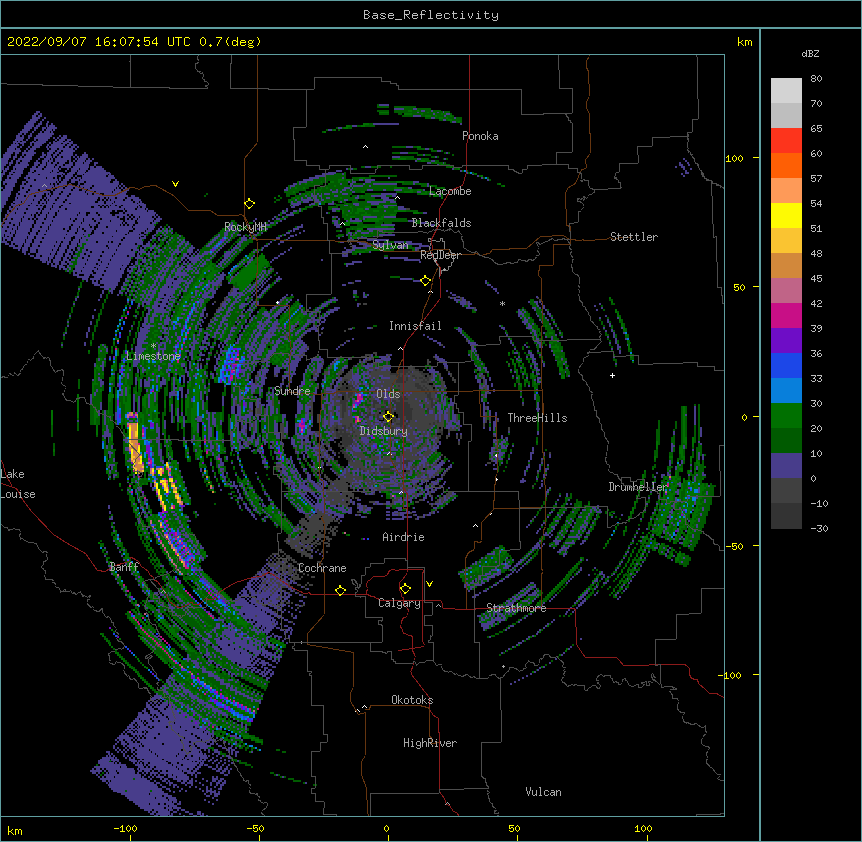Click the RockyMH label
The height and width of the screenshot is (842, 862).
pyautogui.click(x=245, y=227)
